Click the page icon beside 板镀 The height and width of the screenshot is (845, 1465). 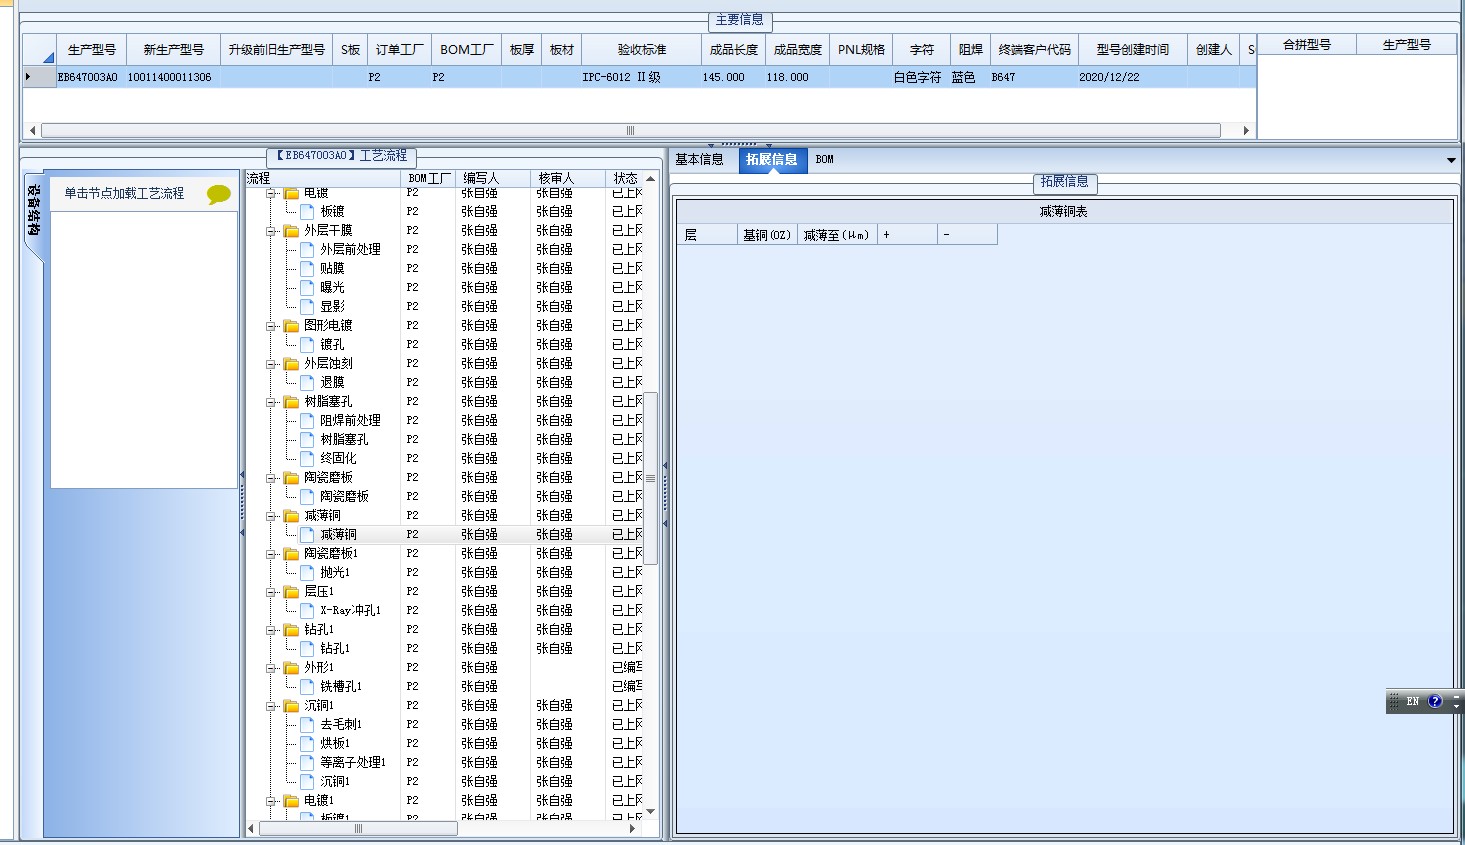coord(307,212)
